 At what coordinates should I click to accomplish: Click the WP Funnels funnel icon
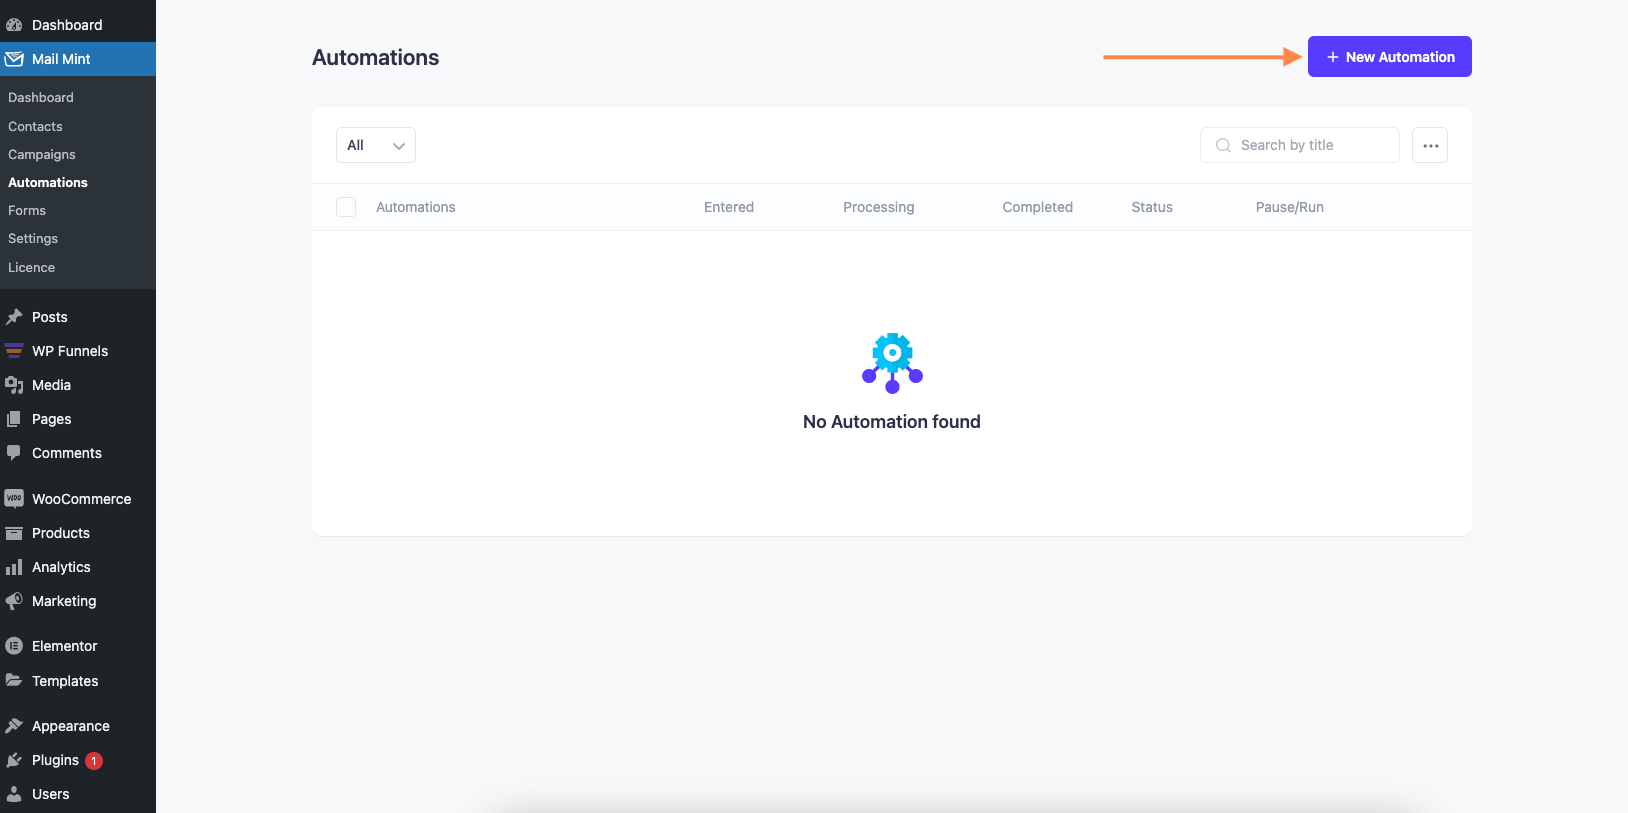tap(14, 351)
